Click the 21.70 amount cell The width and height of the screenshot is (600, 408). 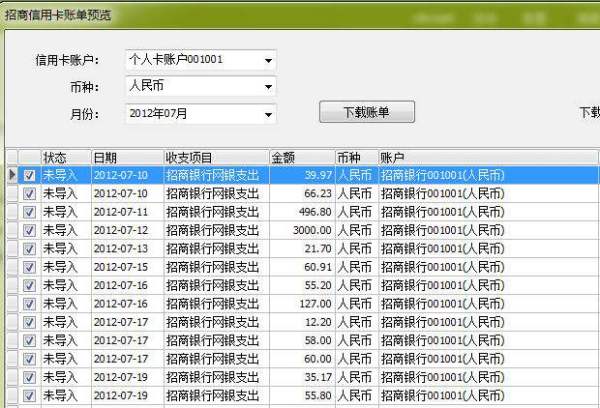click(302, 249)
